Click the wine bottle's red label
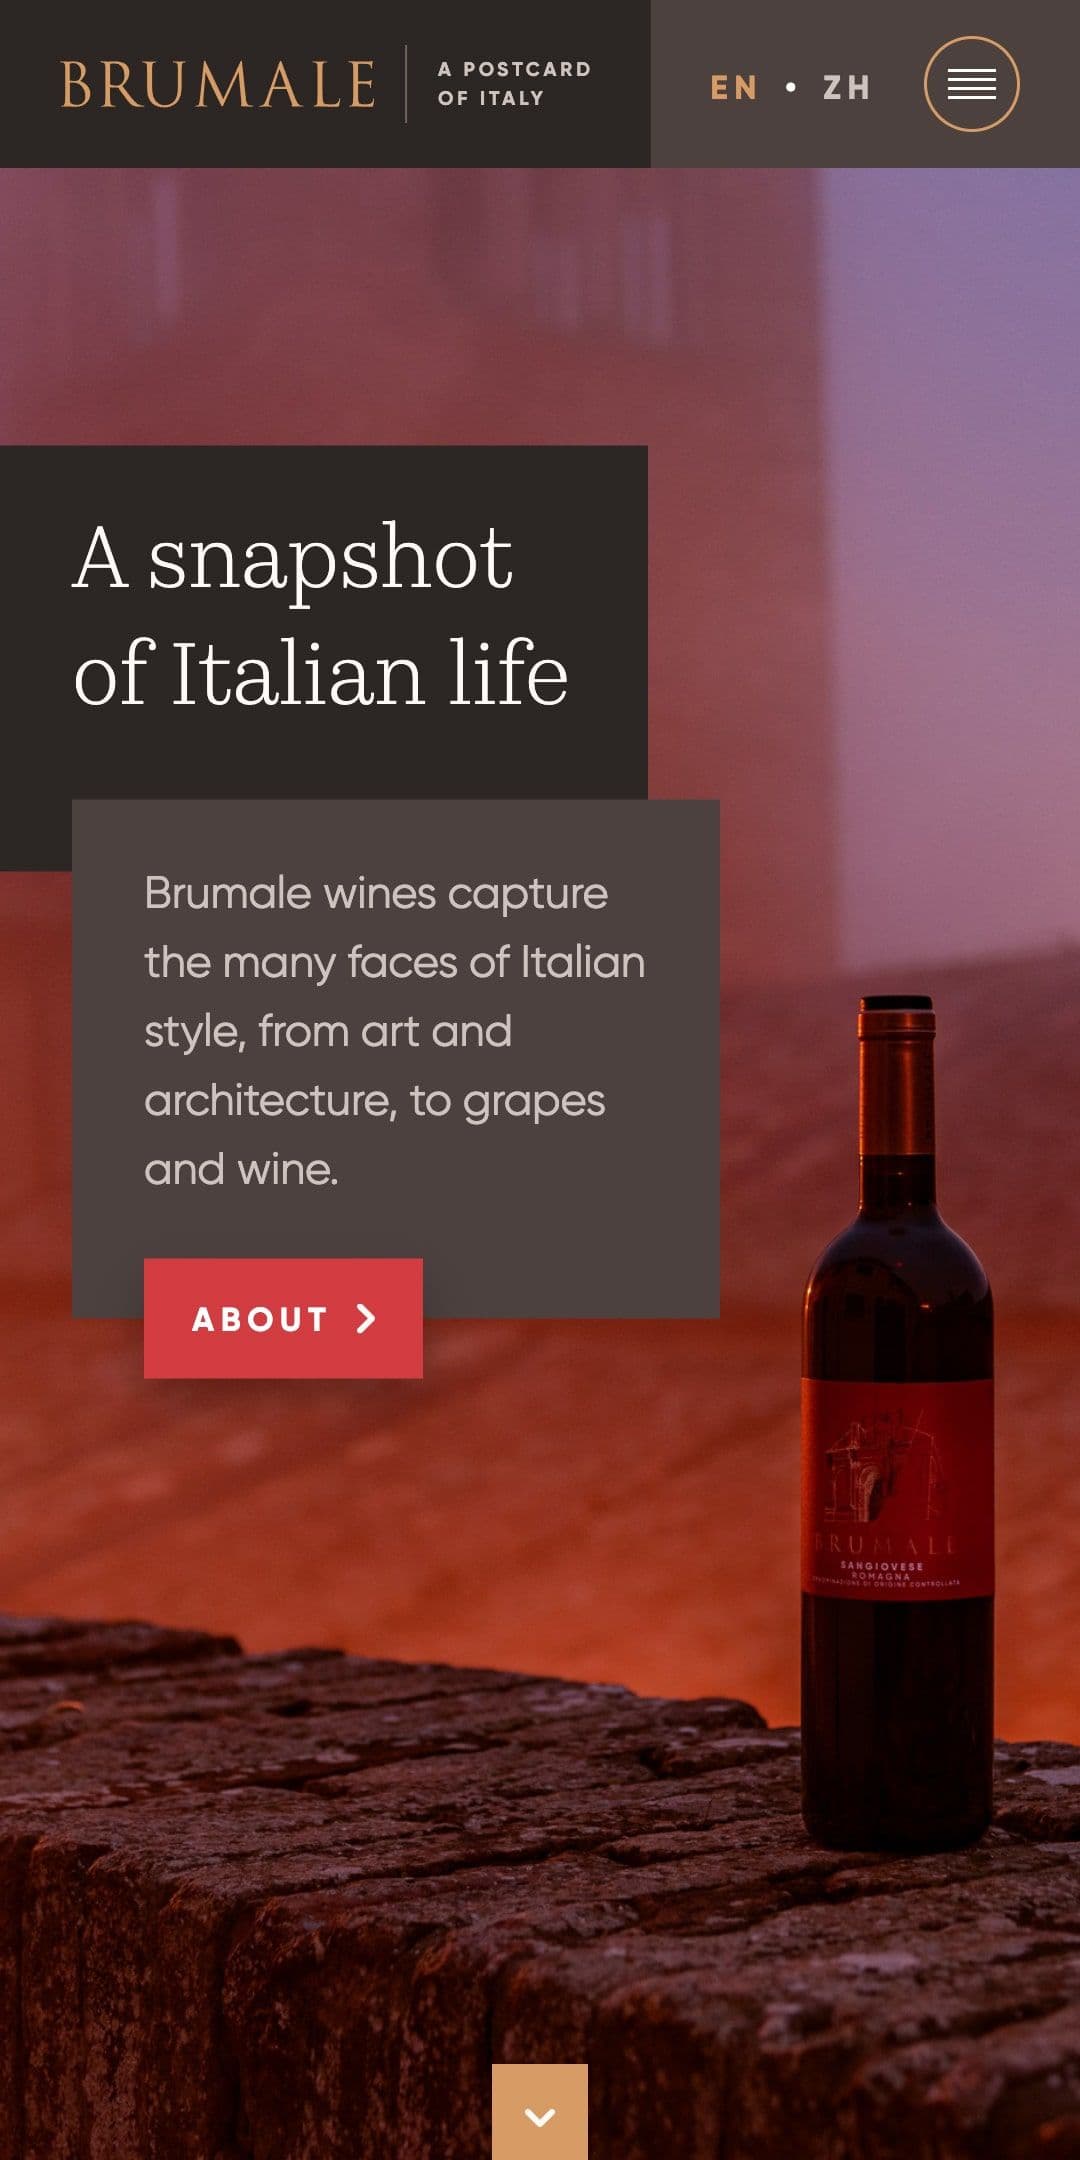 pos(897,1488)
